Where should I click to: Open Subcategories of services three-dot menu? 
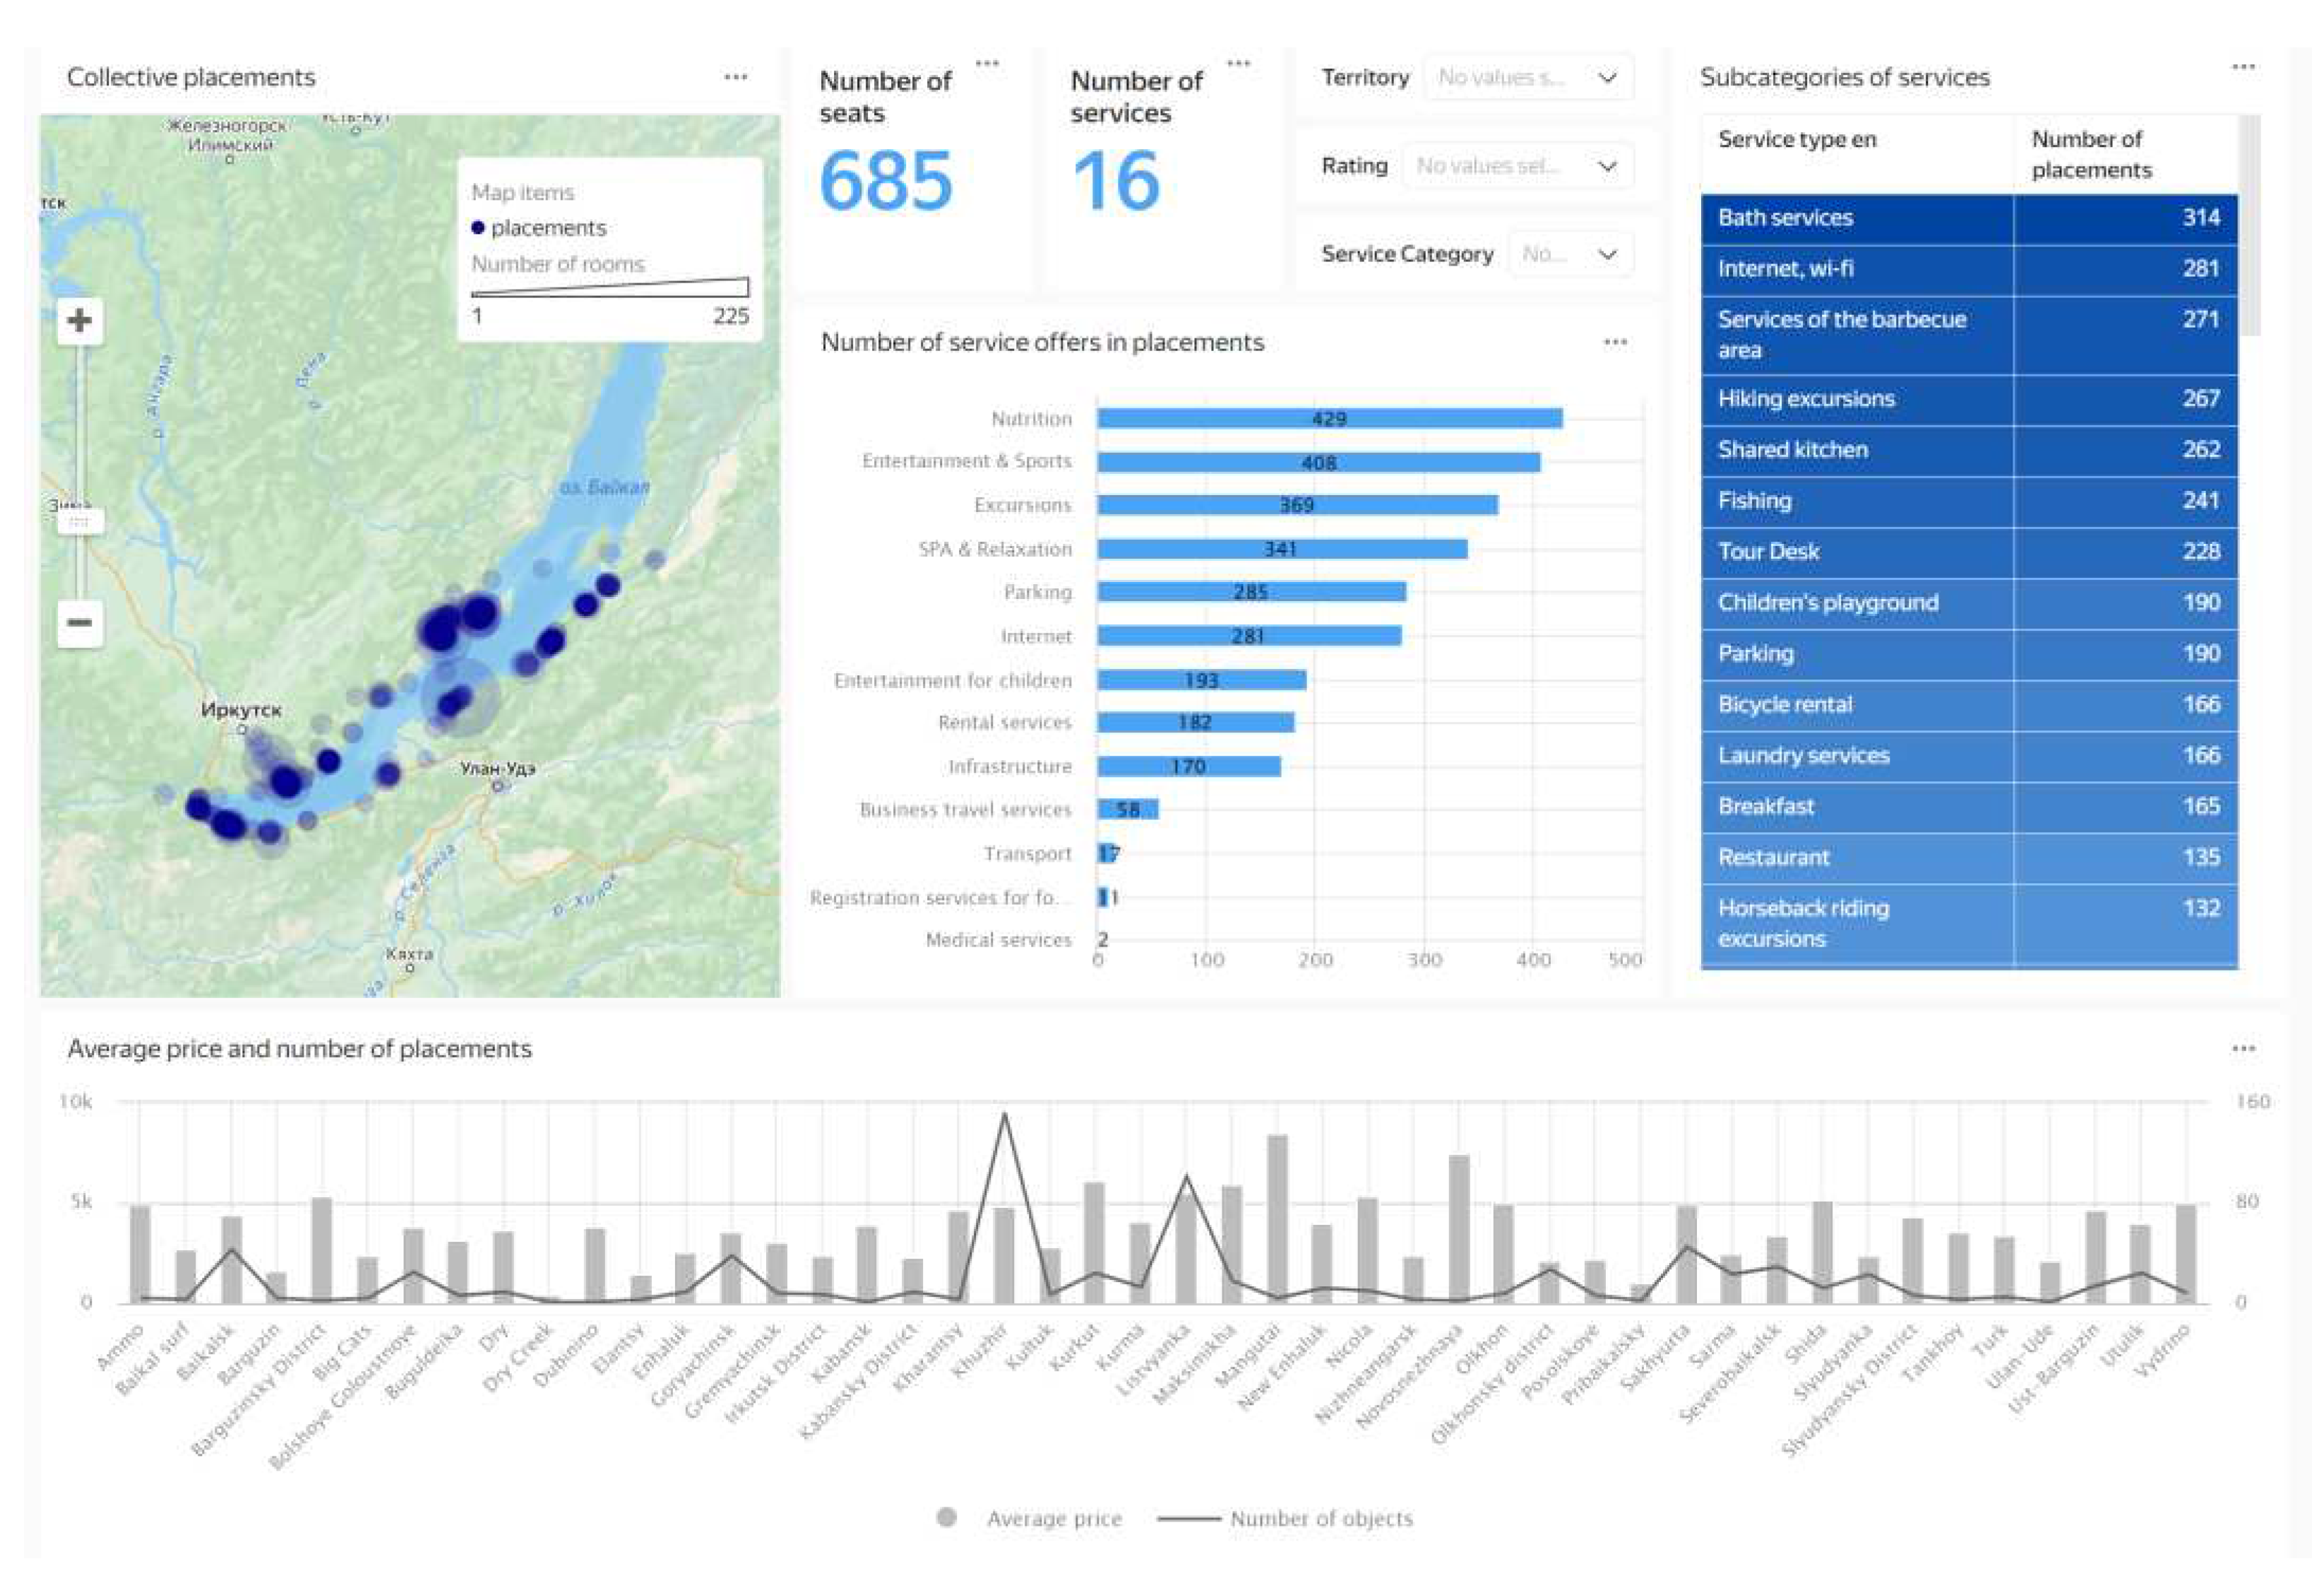[x=2243, y=67]
